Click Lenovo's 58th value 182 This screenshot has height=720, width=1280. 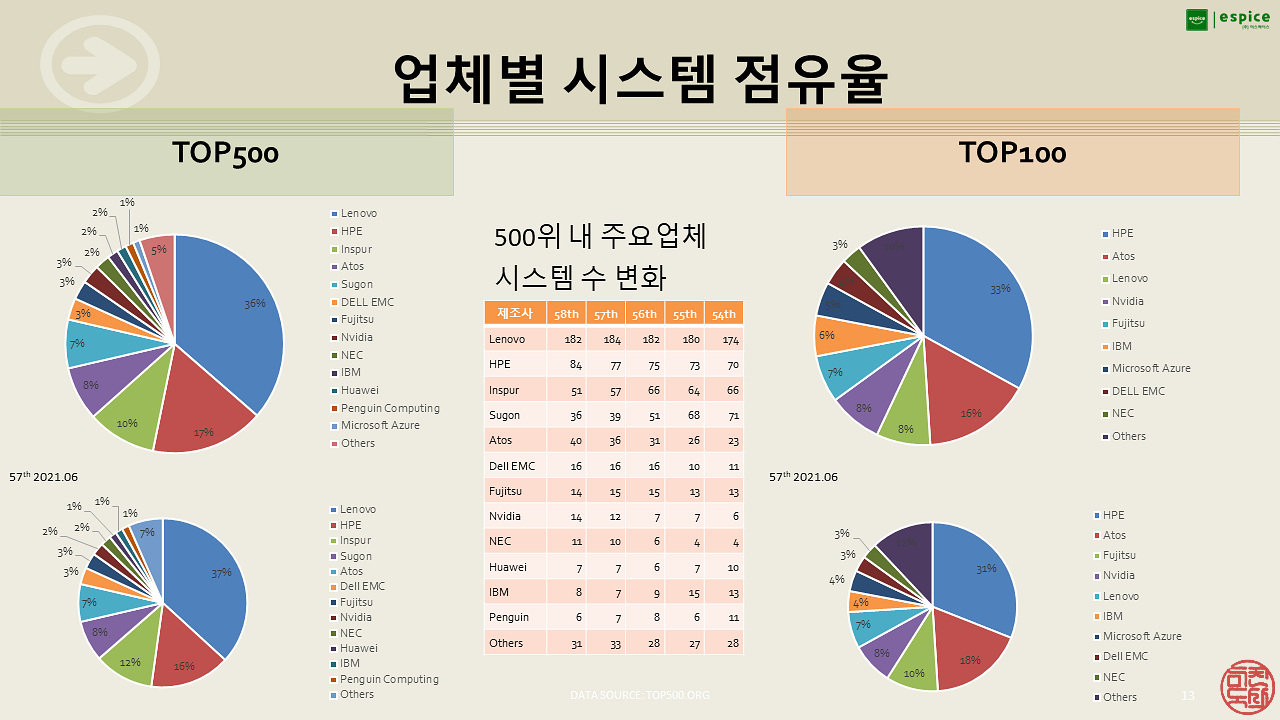point(573,339)
